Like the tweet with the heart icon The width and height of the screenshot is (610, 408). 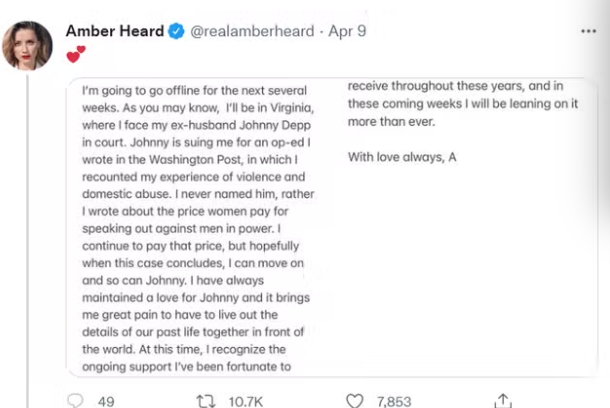354,400
